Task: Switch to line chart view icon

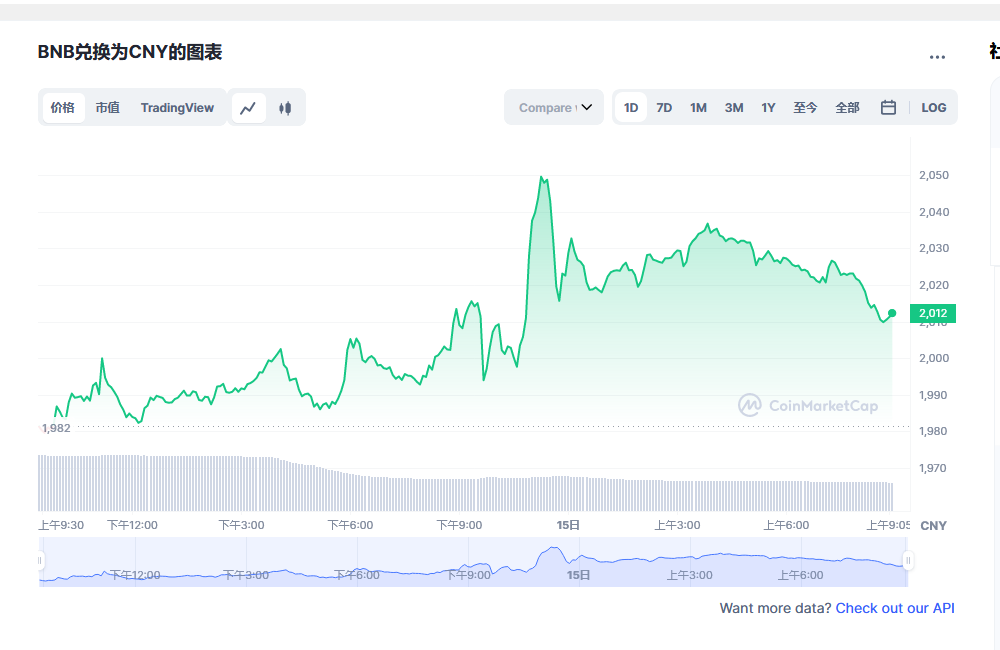Action: (248, 108)
